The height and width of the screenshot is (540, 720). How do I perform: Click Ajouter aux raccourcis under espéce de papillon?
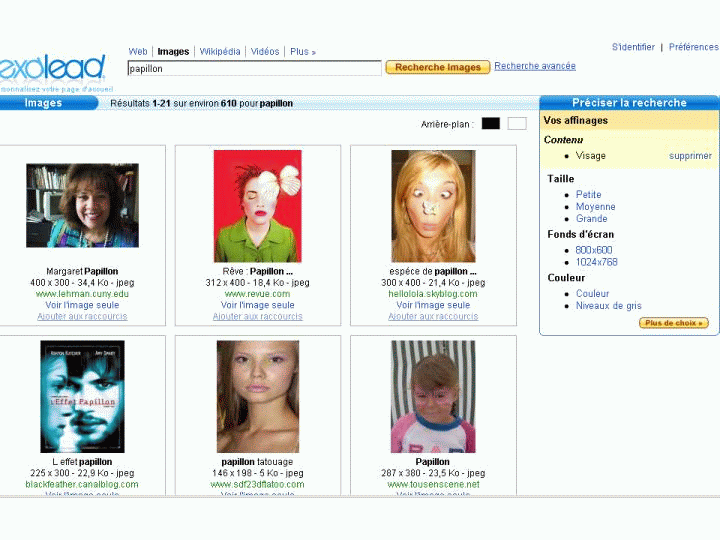(x=433, y=316)
